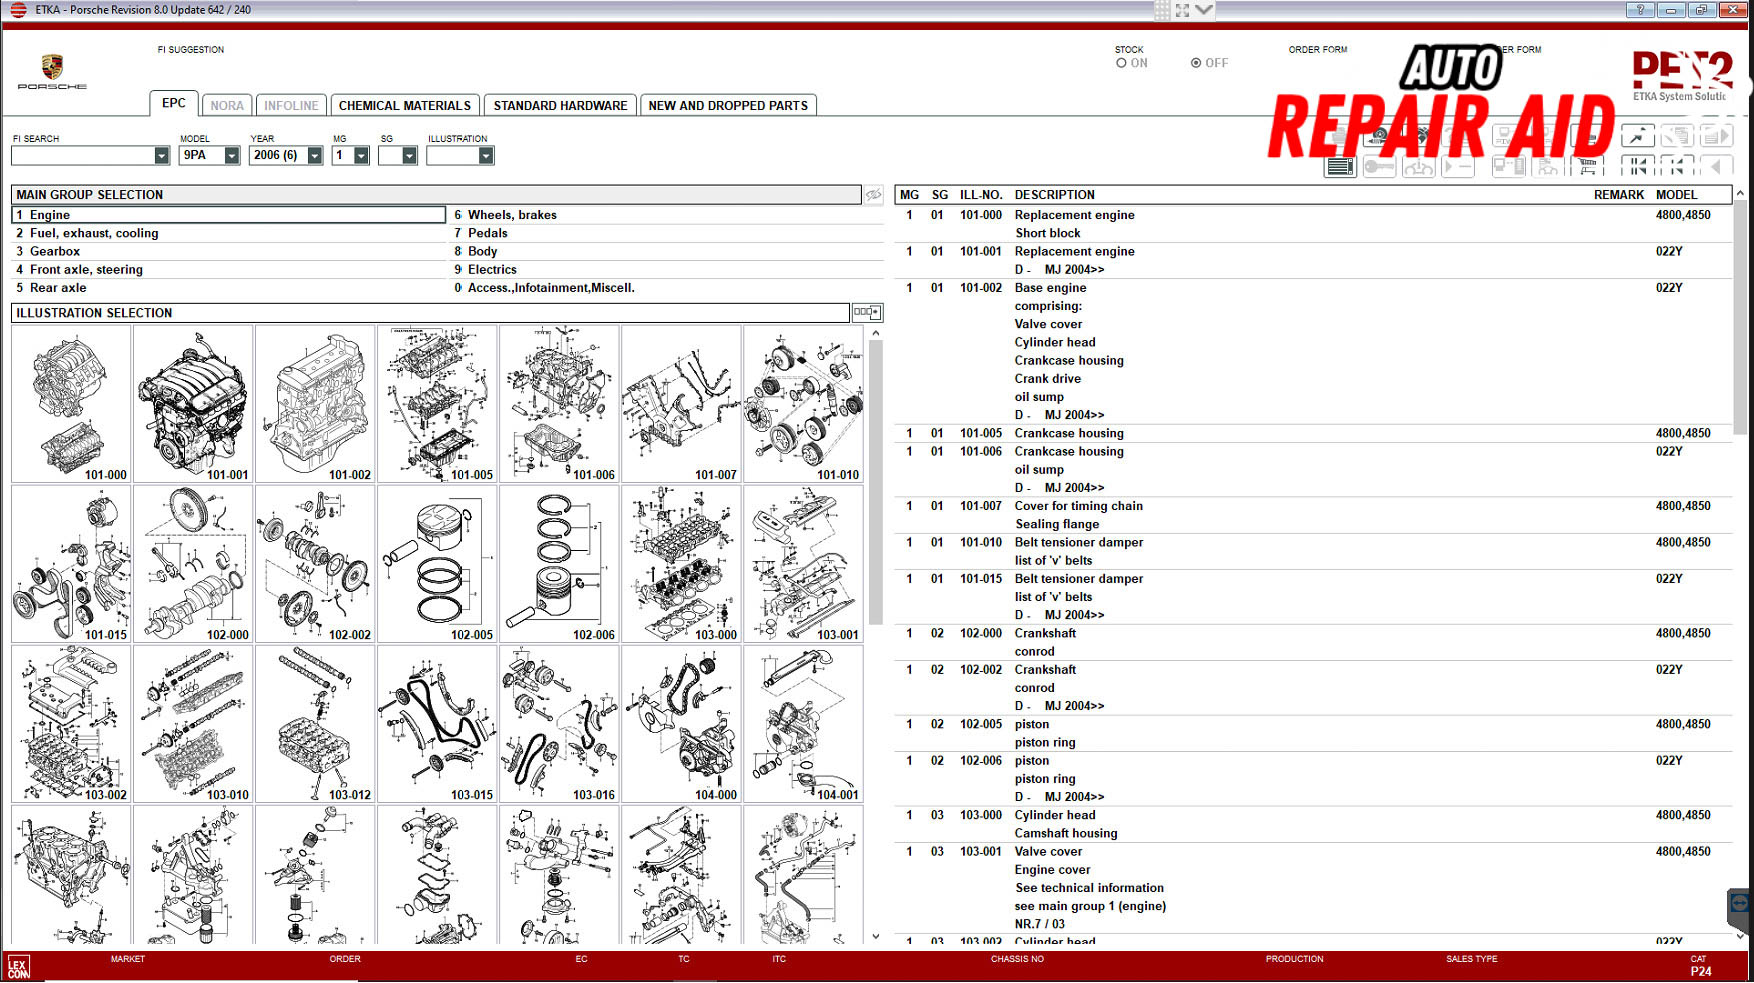Click the FI Search input field
Screen dimensions: 1754x983
[x=82, y=156]
